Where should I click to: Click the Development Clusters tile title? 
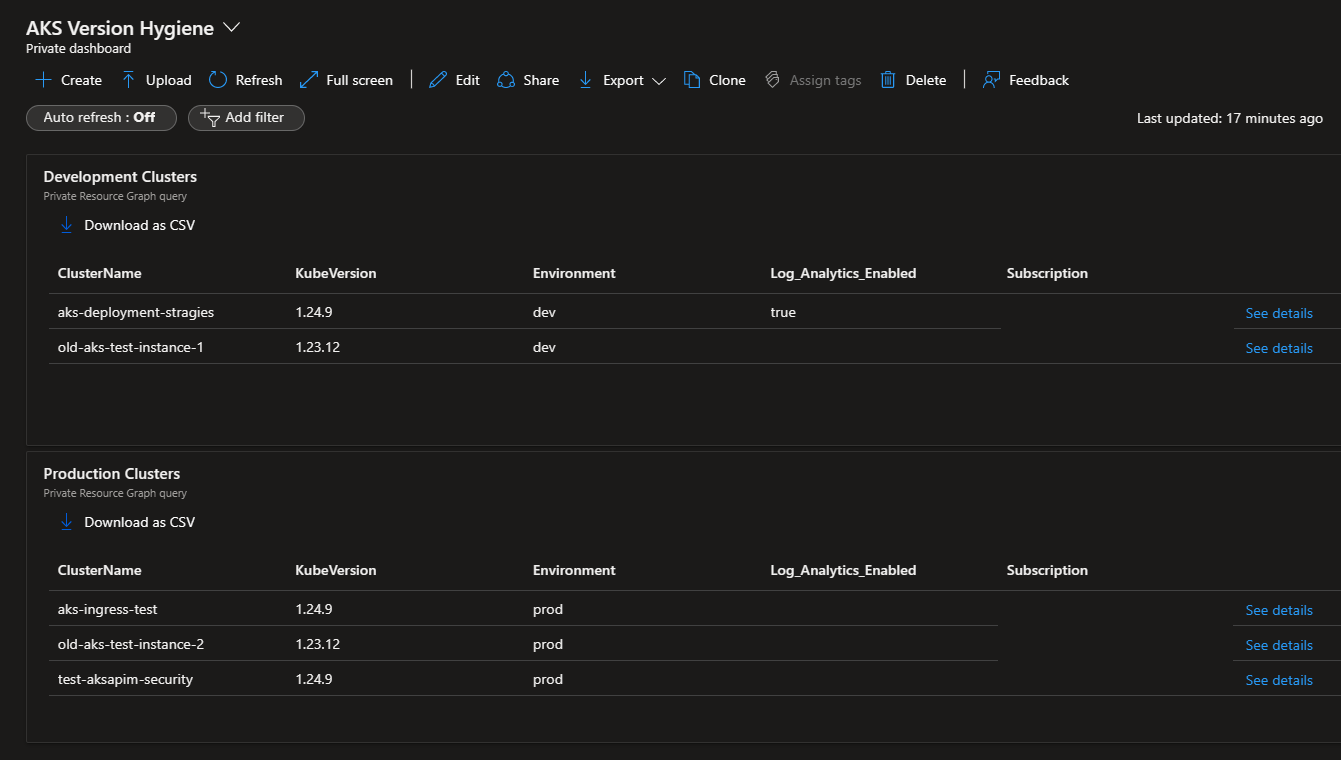(x=120, y=177)
